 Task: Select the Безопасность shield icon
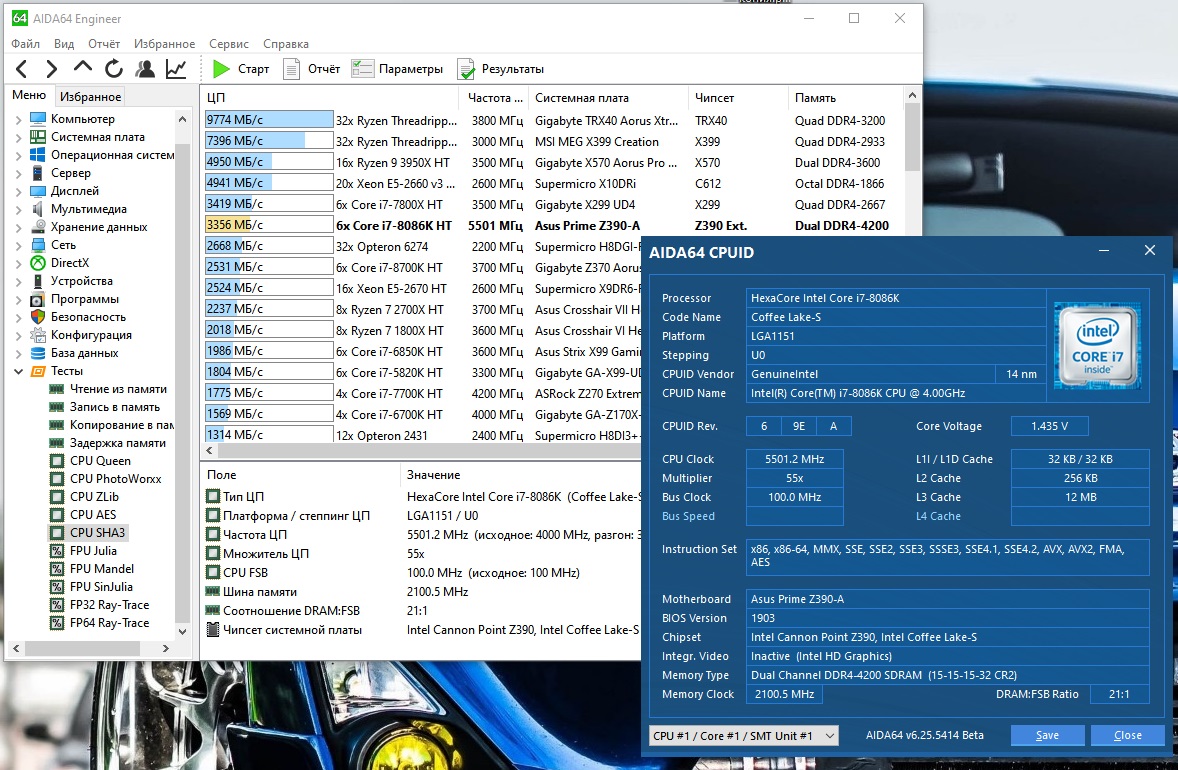[38, 317]
